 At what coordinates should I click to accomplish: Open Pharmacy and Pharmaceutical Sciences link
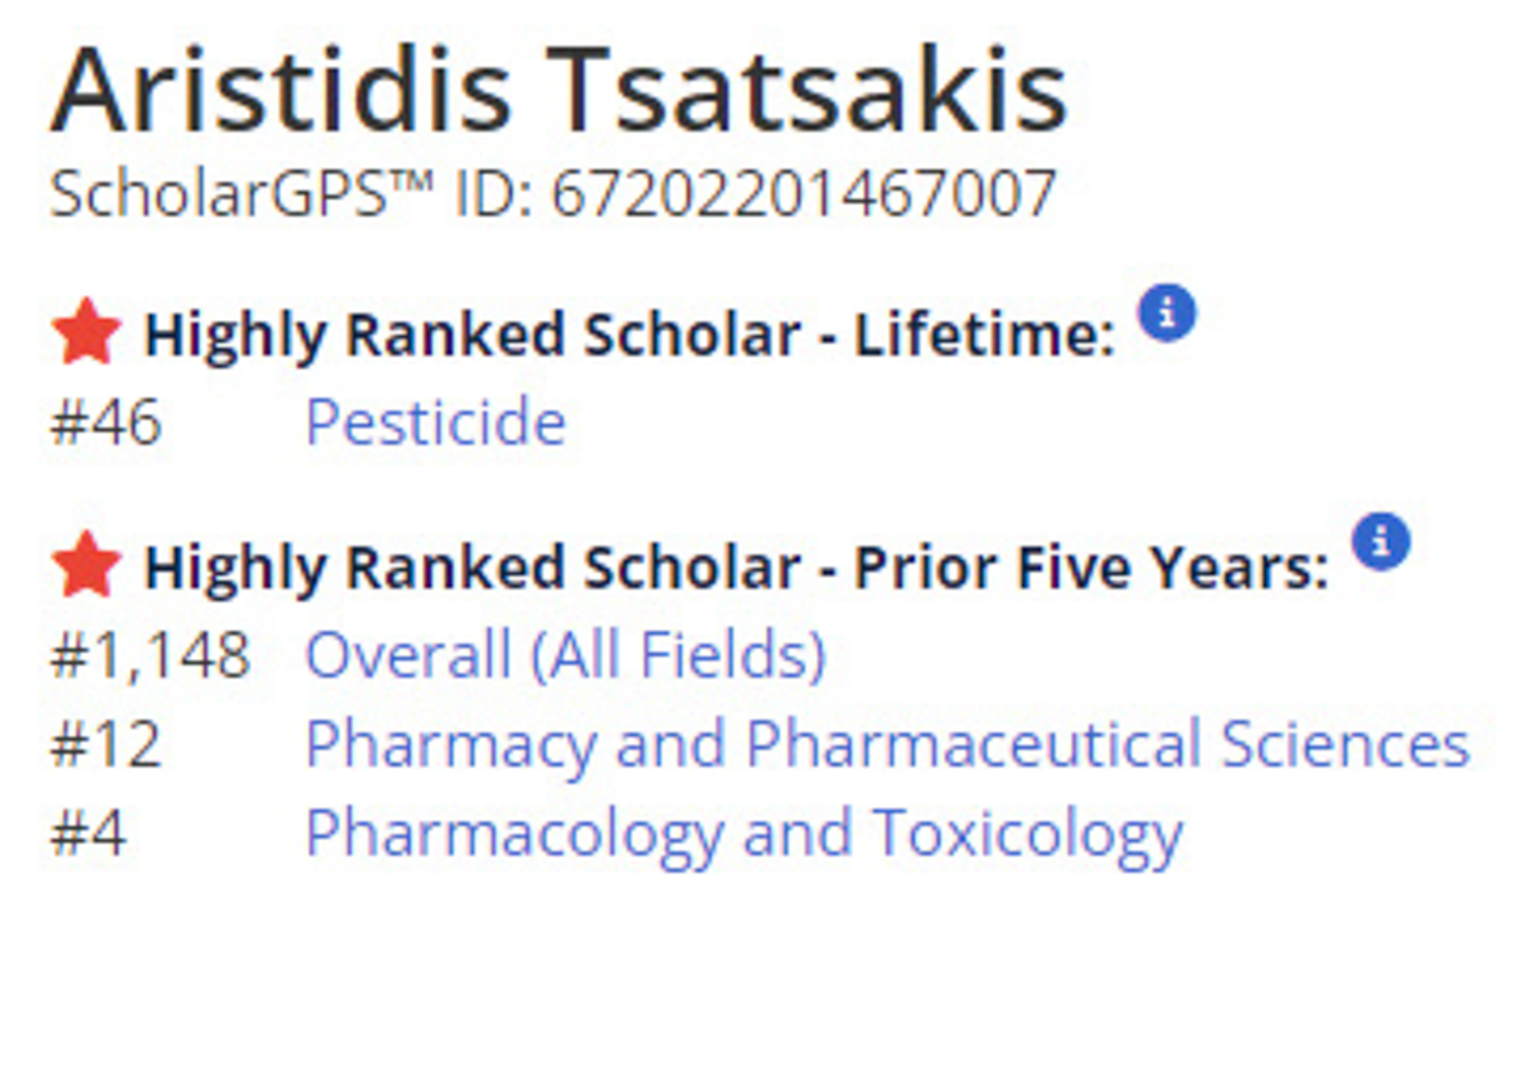pyautogui.click(x=887, y=745)
